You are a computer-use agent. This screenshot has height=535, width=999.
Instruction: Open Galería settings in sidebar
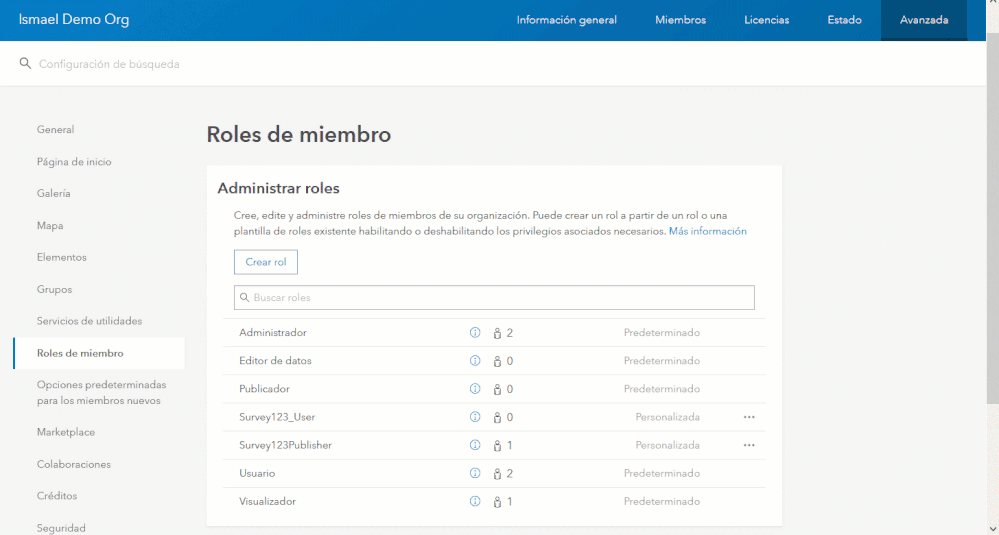[x=54, y=194]
